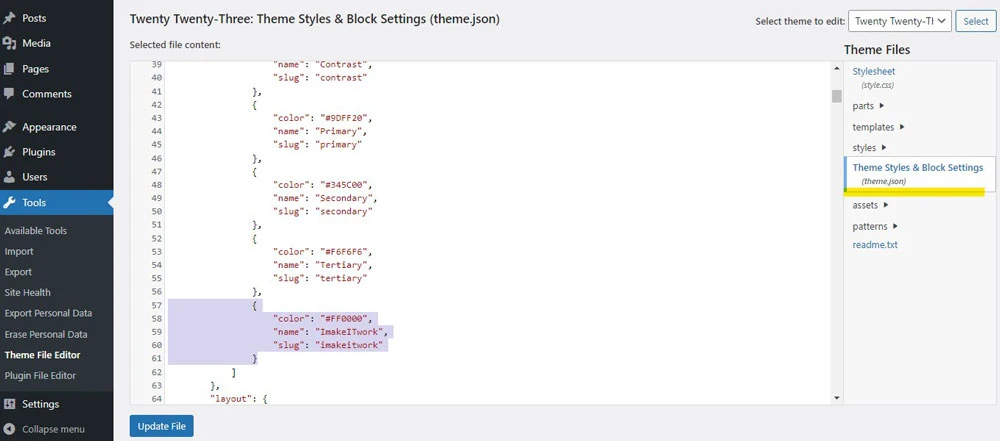
Task: Open Erase Personal Data page
Action: click(x=46, y=334)
